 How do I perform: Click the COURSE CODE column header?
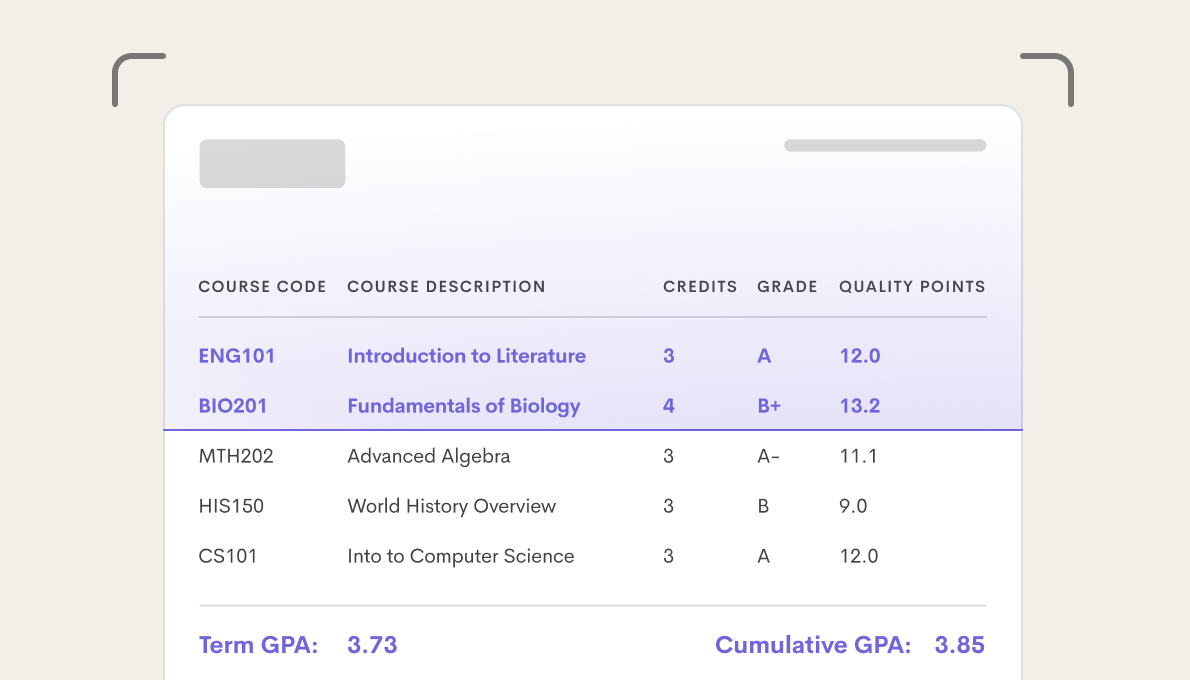point(262,287)
